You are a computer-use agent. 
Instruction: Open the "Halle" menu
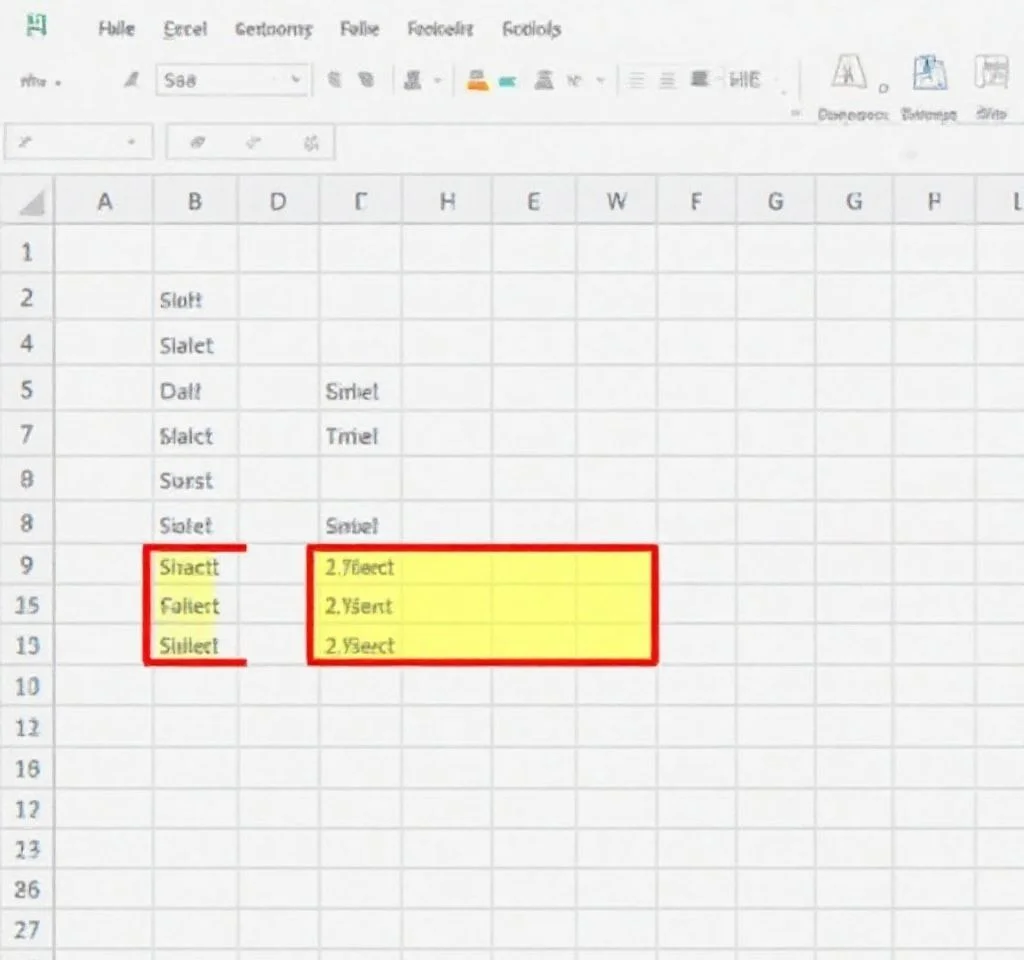pos(117,29)
